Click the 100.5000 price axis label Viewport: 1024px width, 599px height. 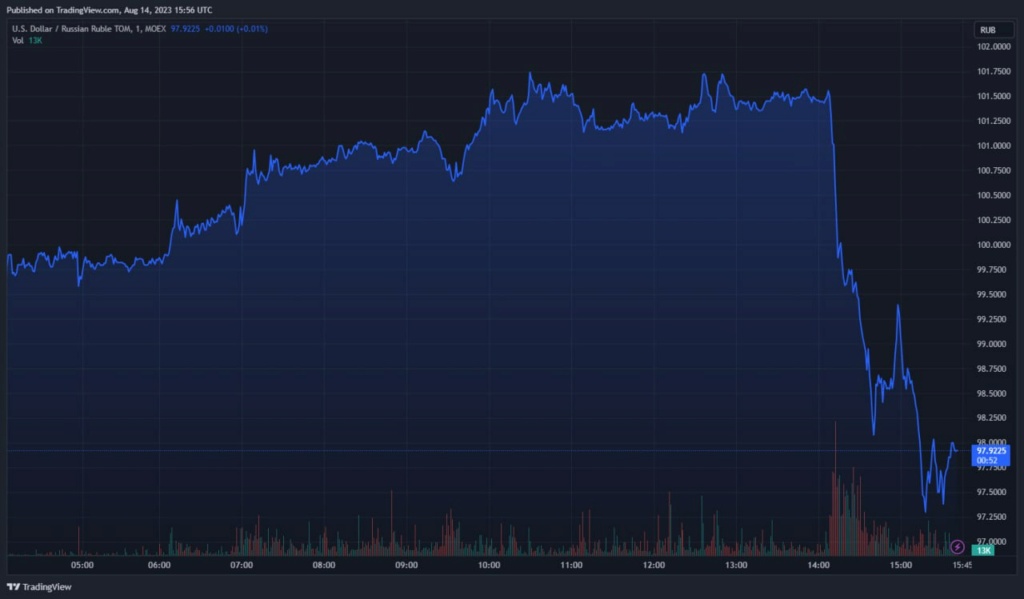pos(993,195)
